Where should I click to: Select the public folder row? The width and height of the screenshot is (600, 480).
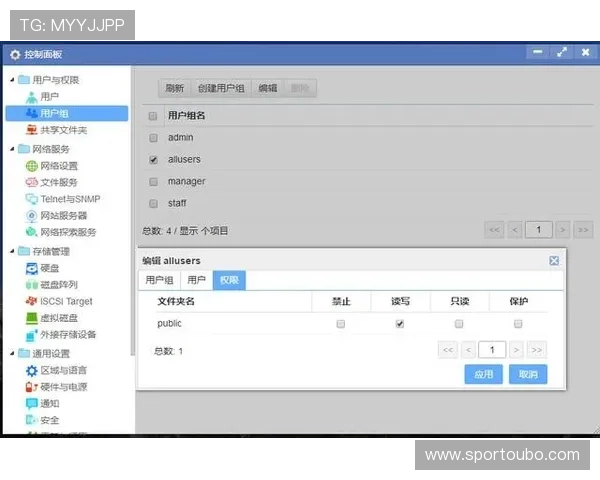pyautogui.click(x=351, y=324)
